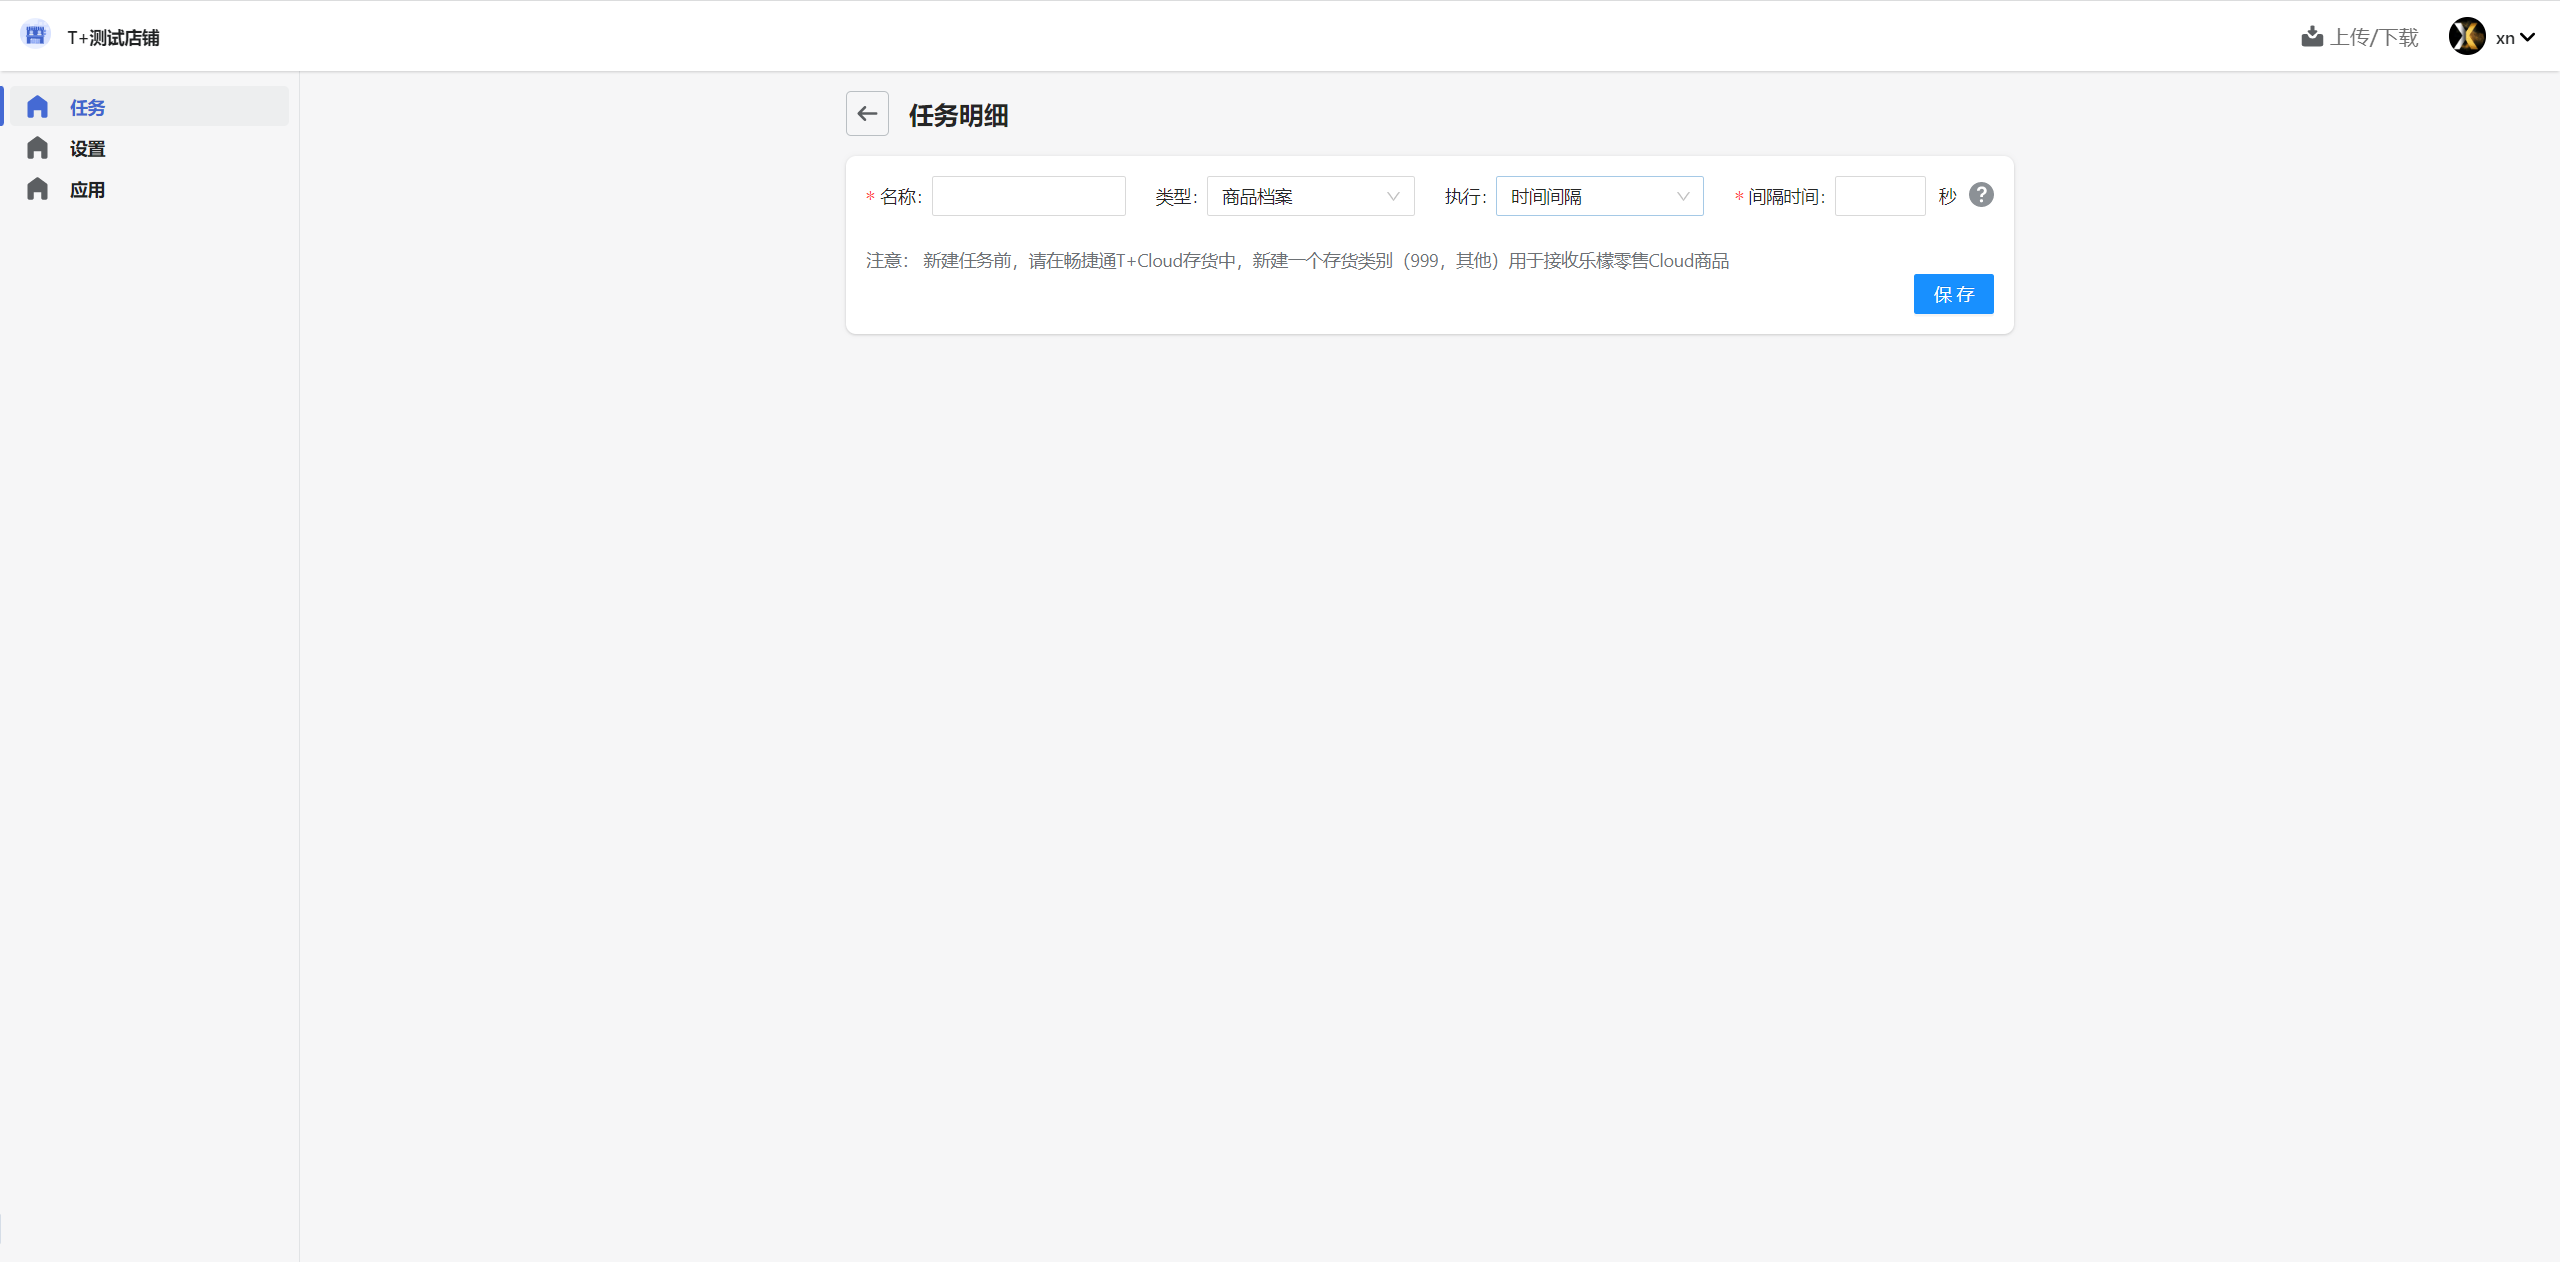
Task: Click the home icon next to 应用
Action: (x=38, y=189)
